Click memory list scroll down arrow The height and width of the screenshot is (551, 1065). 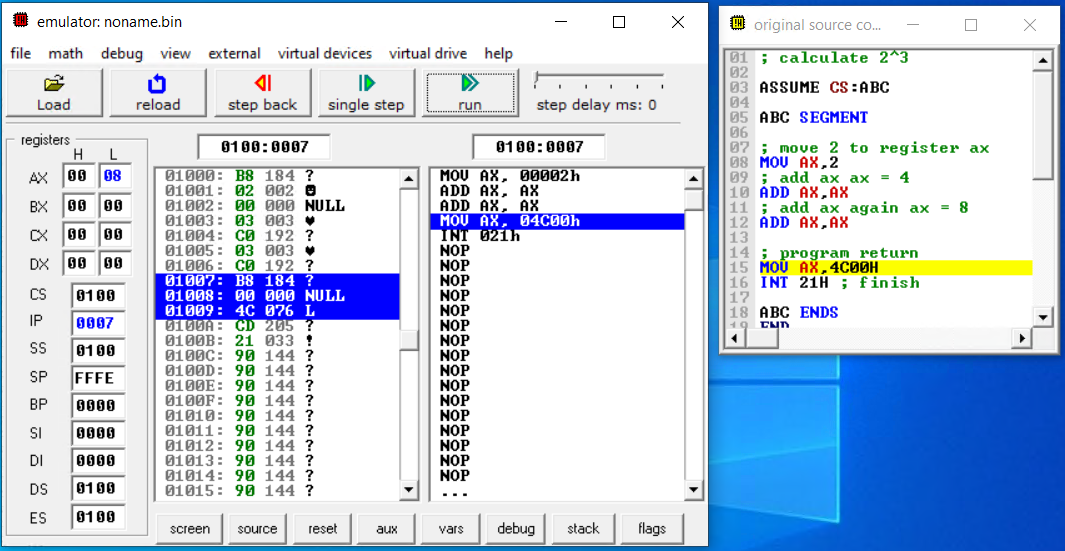pyautogui.click(x=409, y=489)
